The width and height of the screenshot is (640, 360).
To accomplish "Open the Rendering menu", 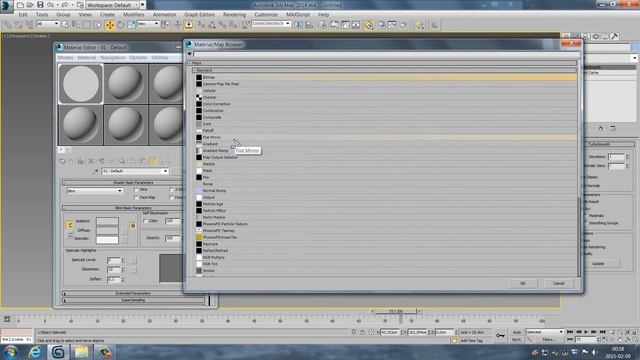I will coord(234,14).
